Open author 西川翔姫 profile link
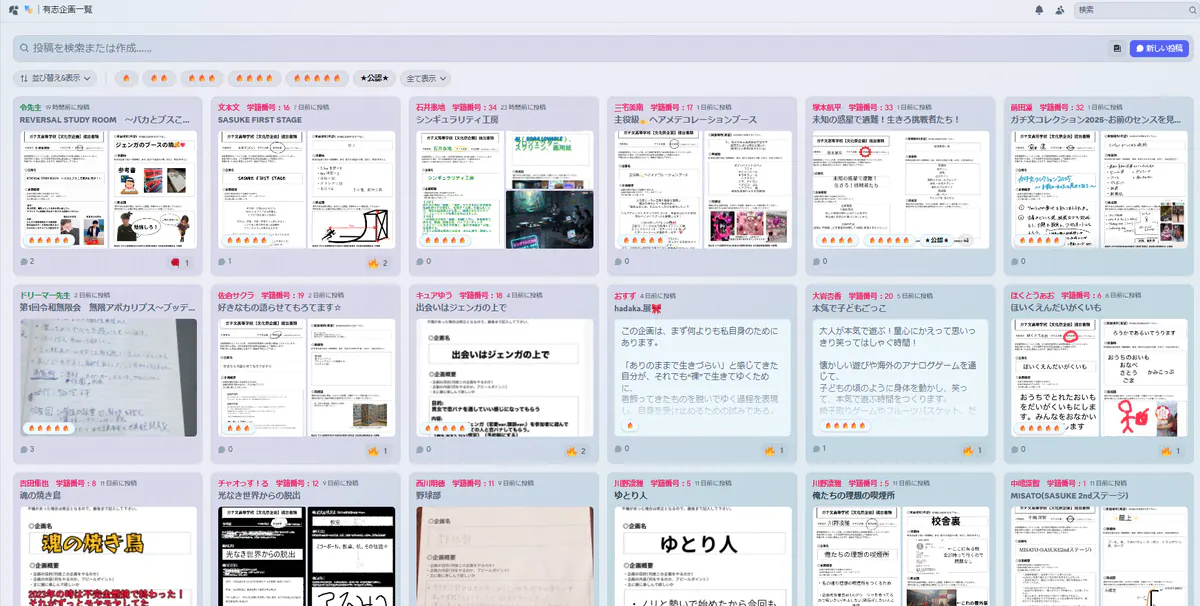Image resolution: width=1200 pixels, height=606 pixels. [430, 483]
